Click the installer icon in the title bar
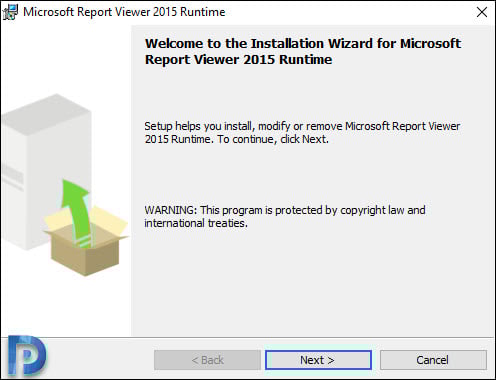Viewport: 496px width, 380px height. [x=10, y=12]
